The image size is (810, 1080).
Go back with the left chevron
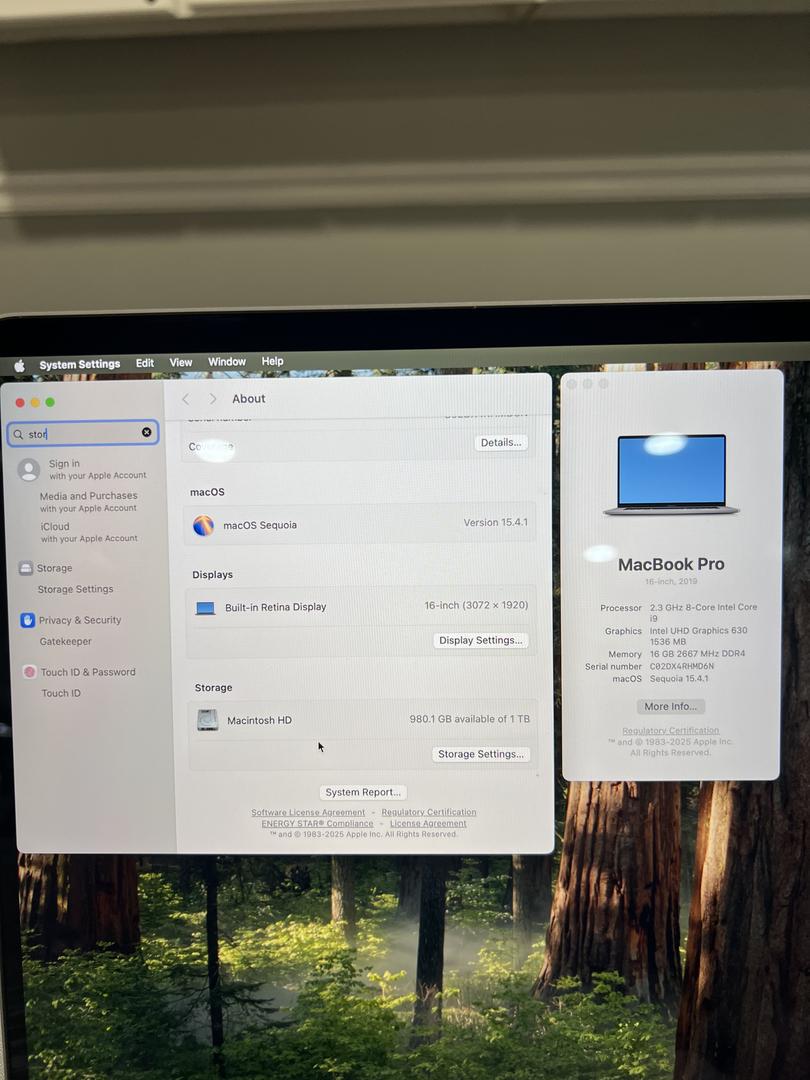(x=185, y=399)
